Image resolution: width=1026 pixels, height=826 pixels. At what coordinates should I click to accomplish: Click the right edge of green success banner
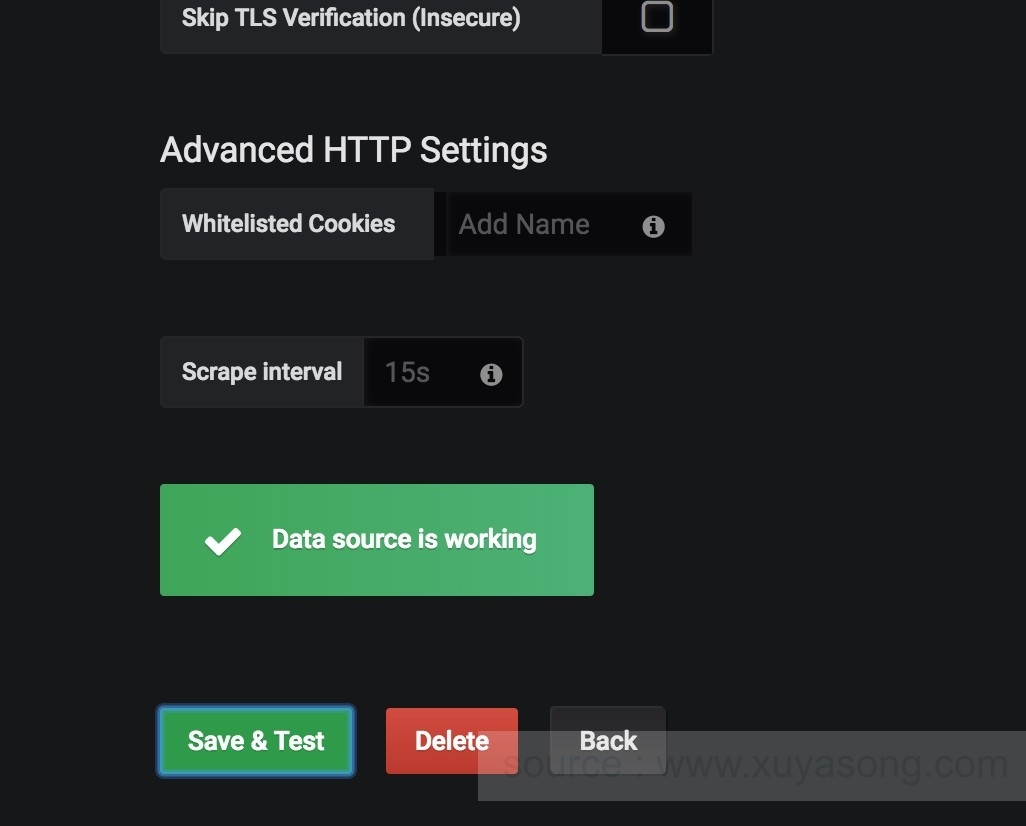tap(584, 540)
